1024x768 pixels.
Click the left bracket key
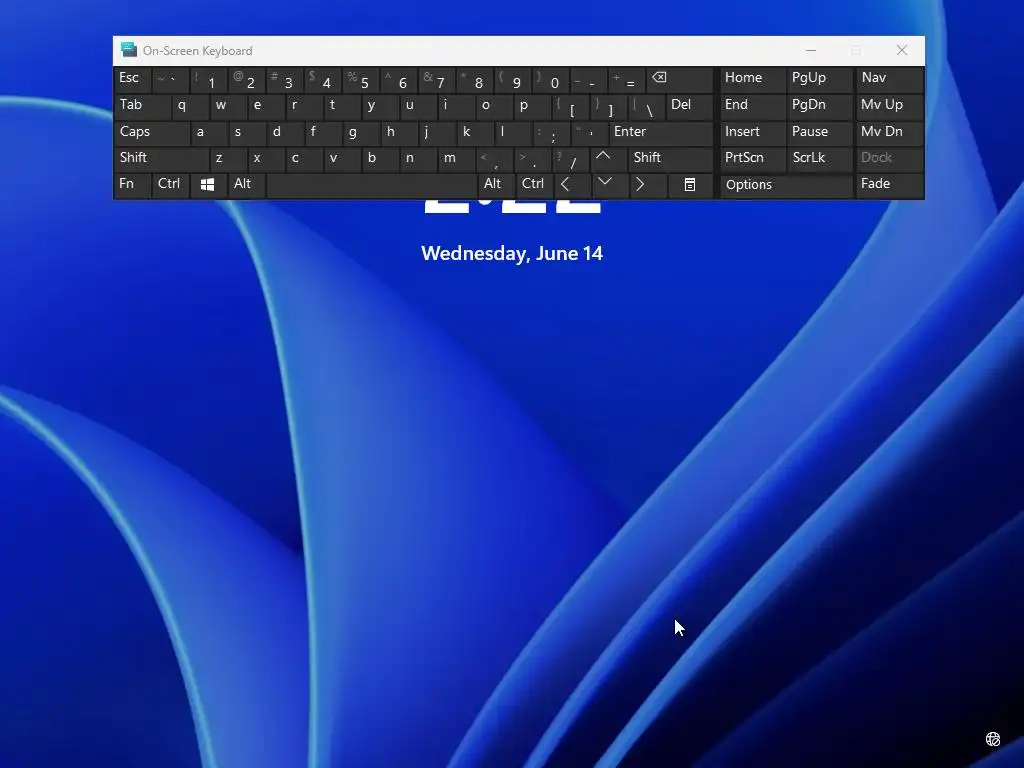570,106
